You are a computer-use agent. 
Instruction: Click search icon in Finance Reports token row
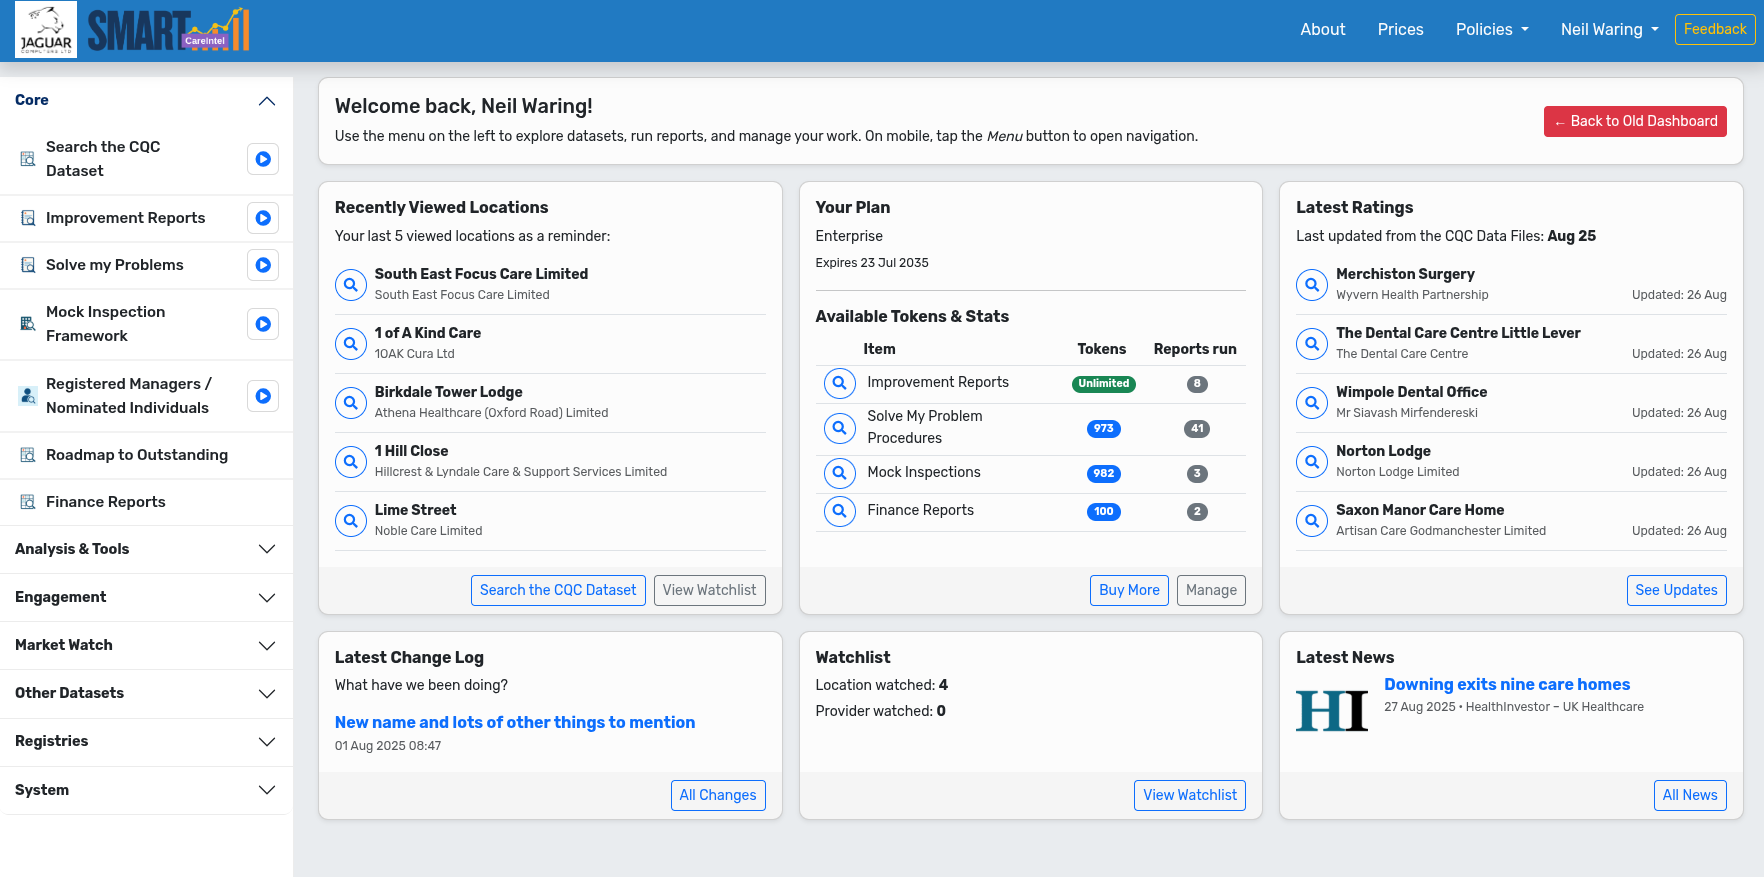[839, 511]
